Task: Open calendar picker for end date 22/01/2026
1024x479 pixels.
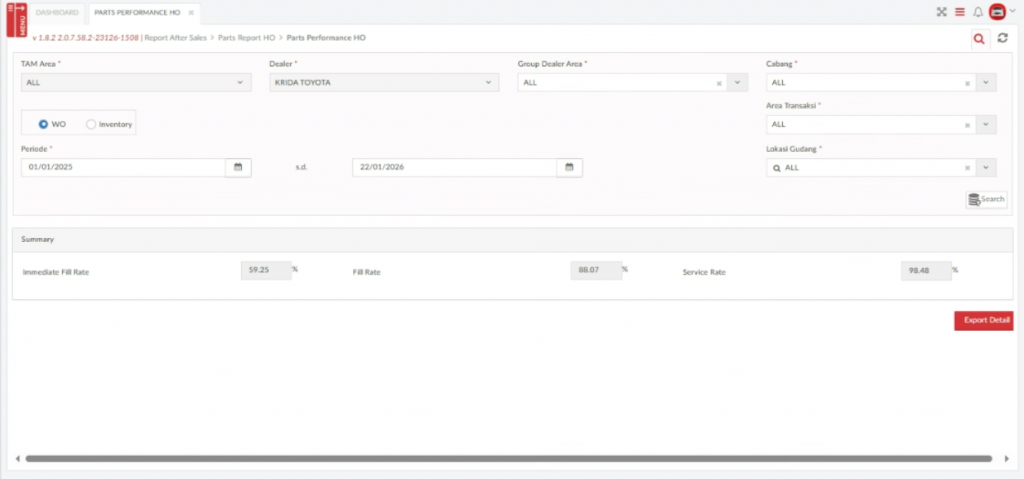Action: pyautogui.click(x=569, y=167)
